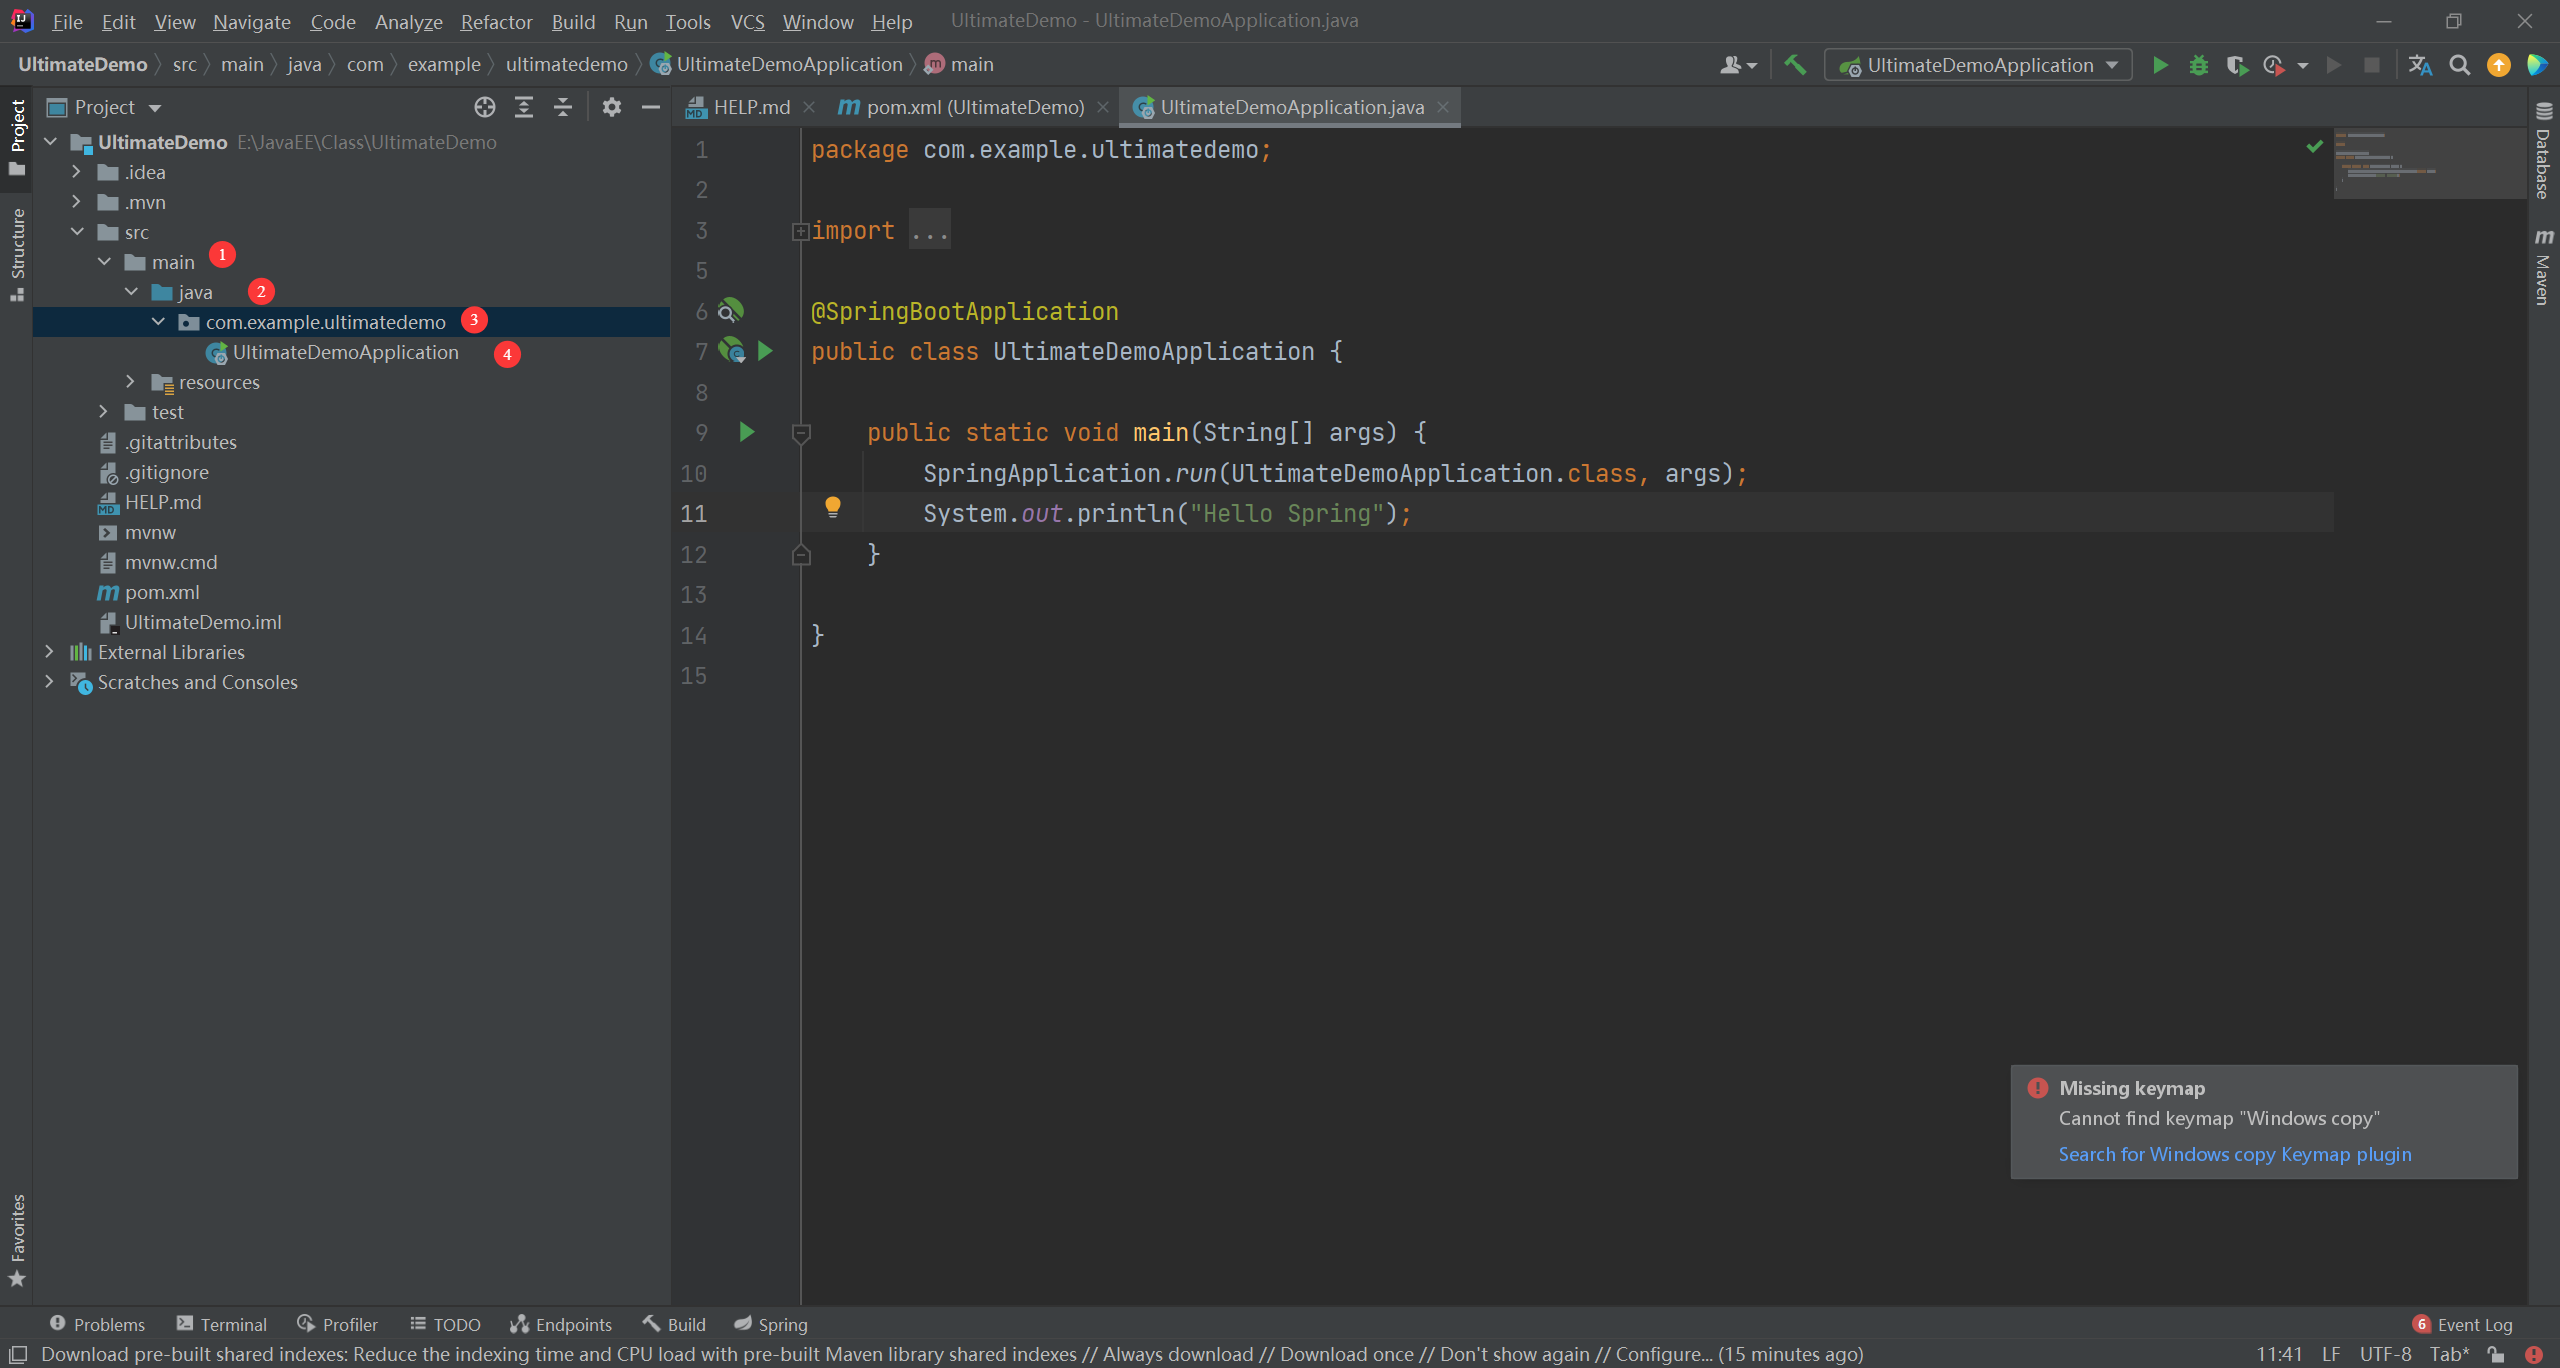2560x1368 pixels.
Task: Open Search Everywhere magnifier icon
Action: (2459, 65)
